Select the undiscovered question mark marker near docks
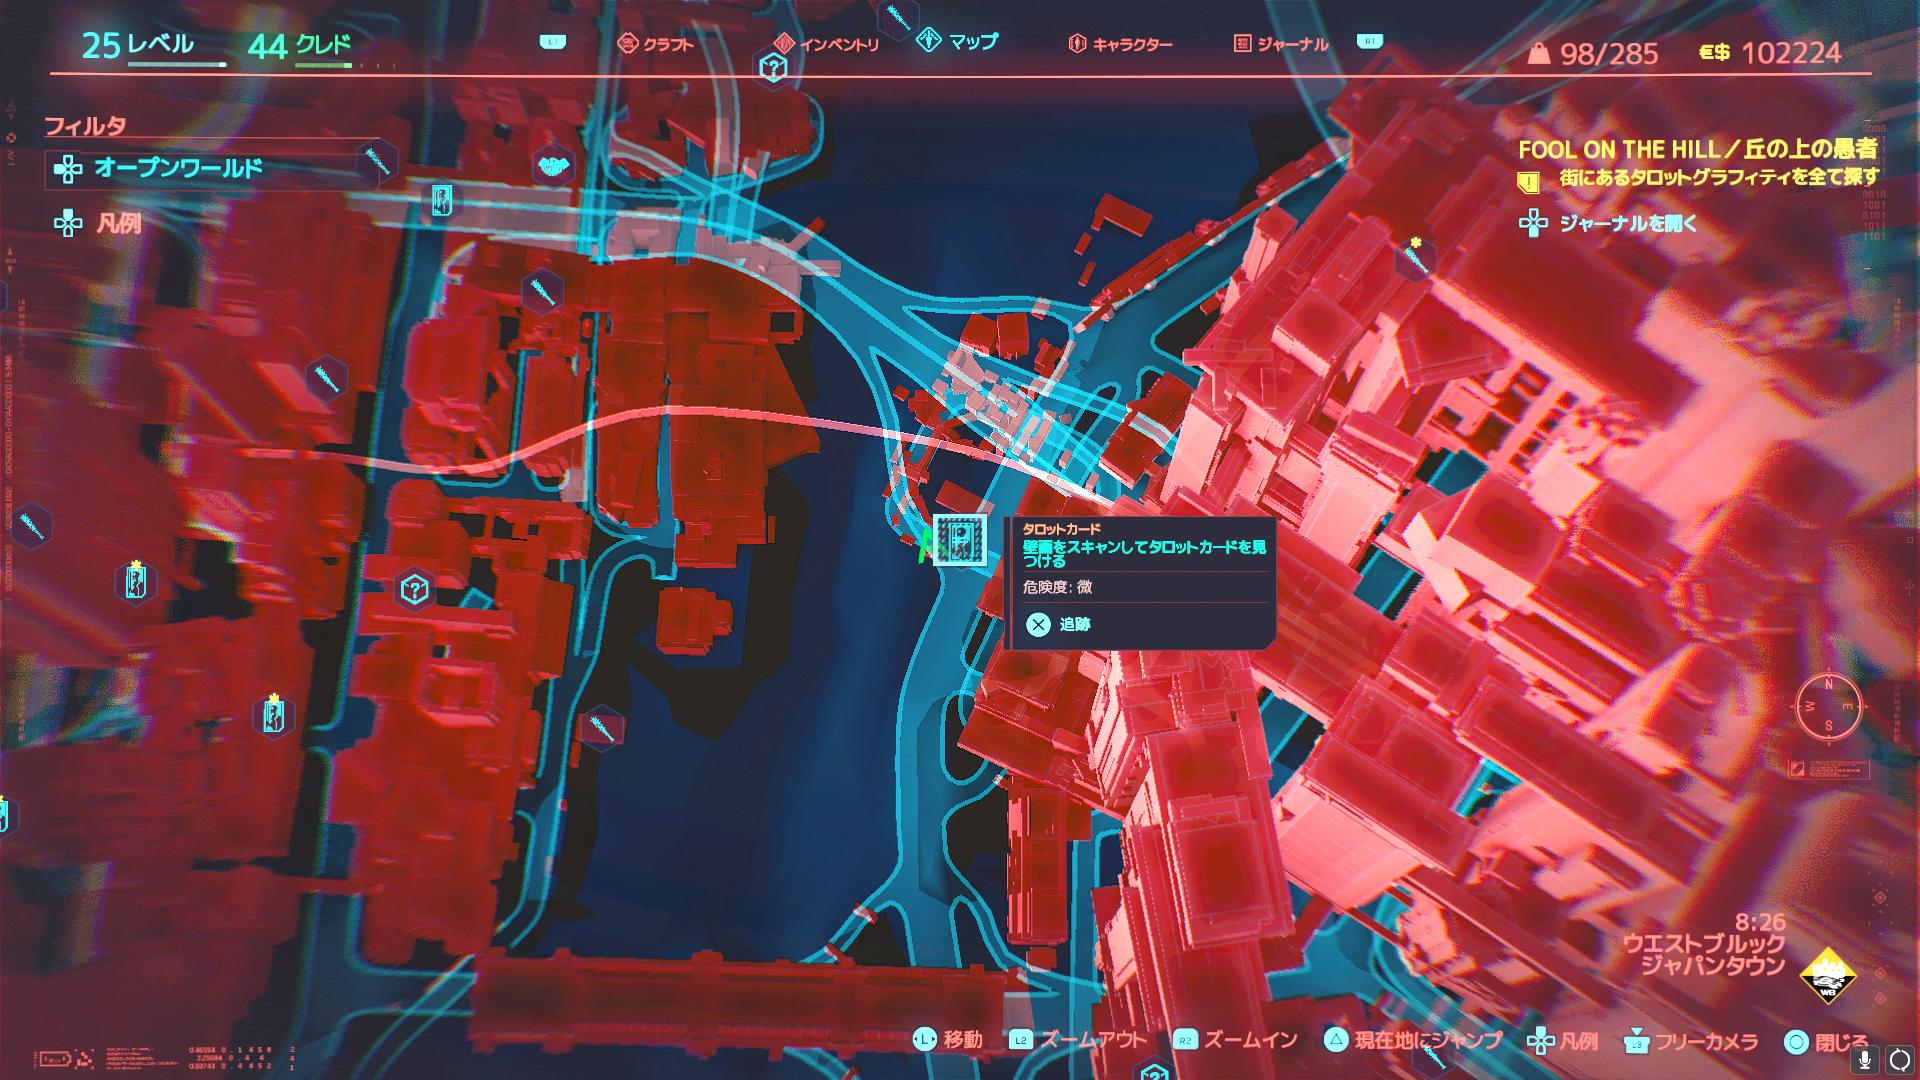This screenshot has width=1920, height=1080. 414,589
